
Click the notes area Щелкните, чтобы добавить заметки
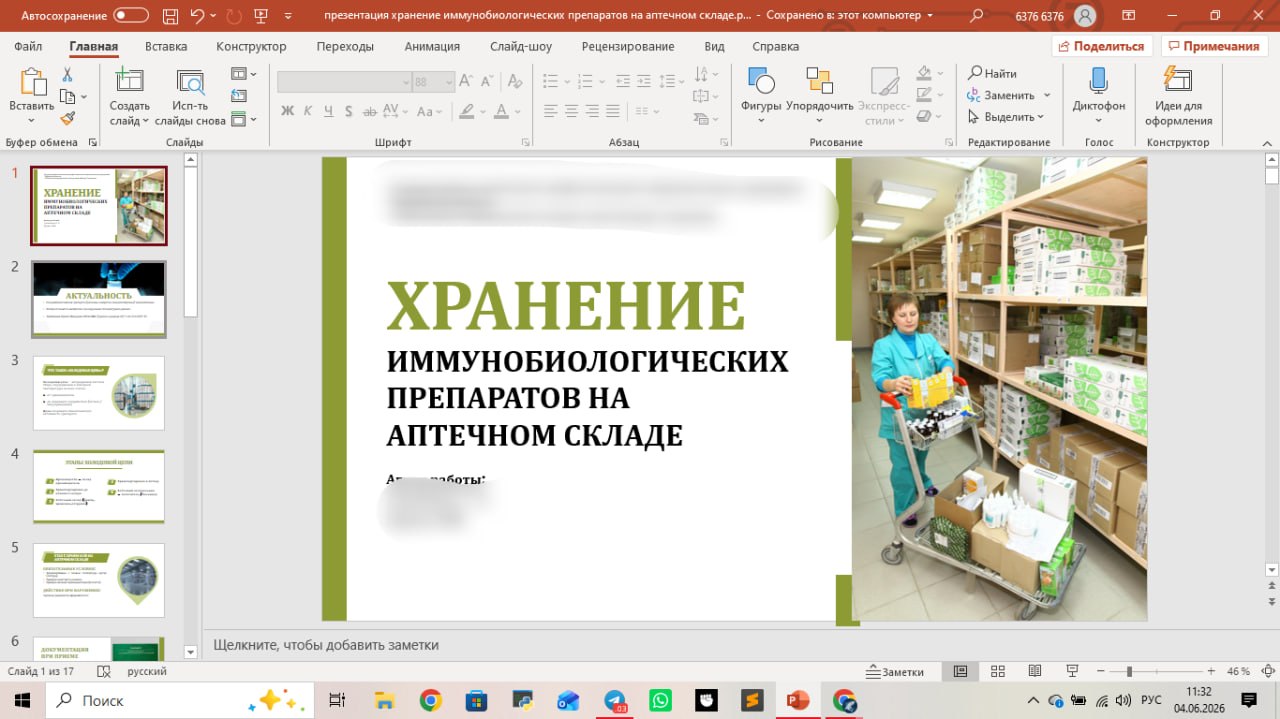pos(326,645)
